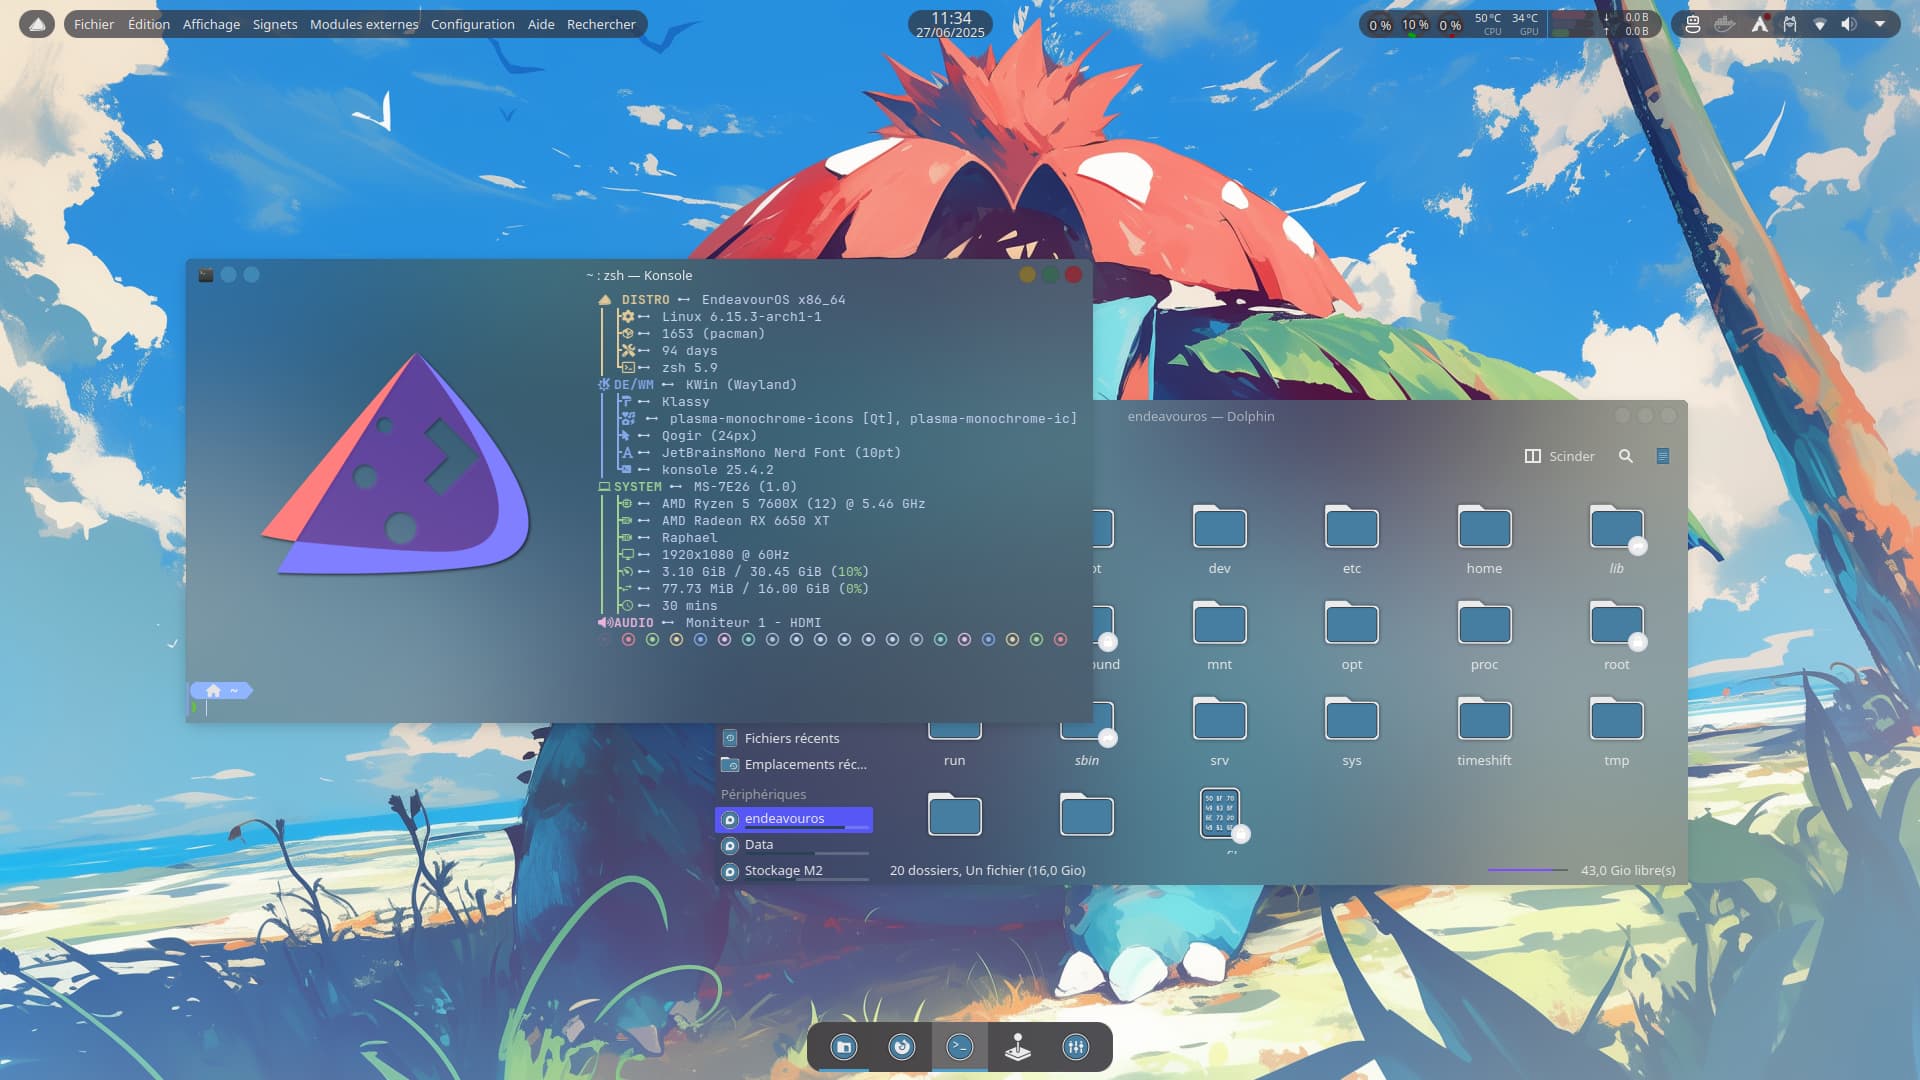The width and height of the screenshot is (1920, 1080).
Task: Open the Arch update notifier tray icon
Action: click(1759, 24)
